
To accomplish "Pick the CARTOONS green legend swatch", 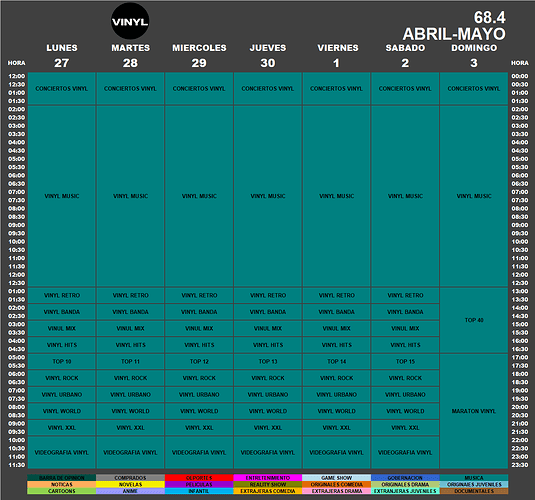I will (x=62, y=491).
